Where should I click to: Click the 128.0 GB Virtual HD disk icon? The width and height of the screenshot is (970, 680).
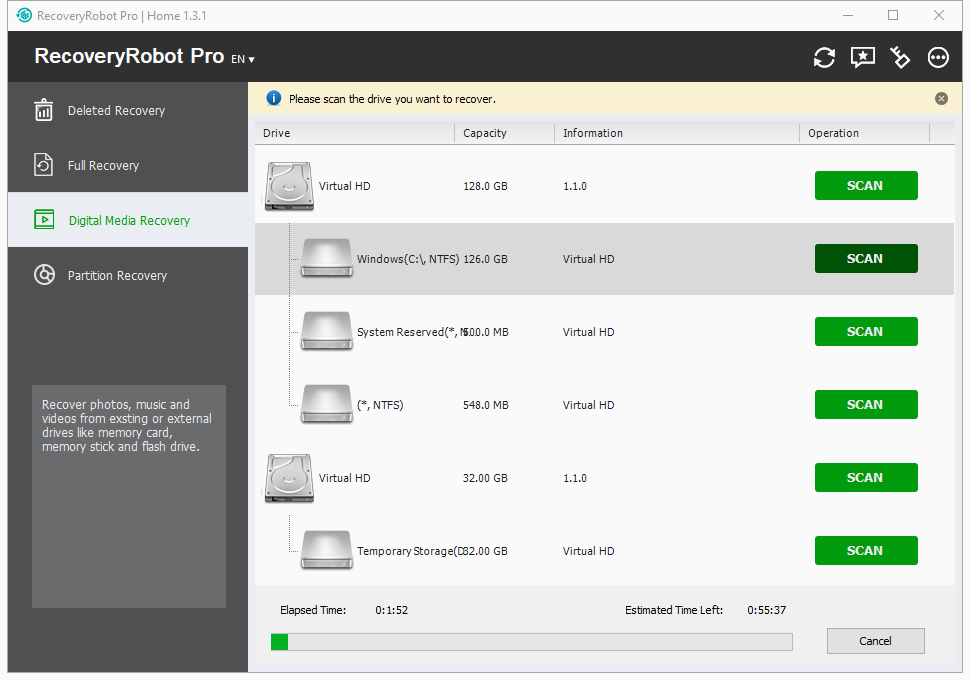point(289,186)
